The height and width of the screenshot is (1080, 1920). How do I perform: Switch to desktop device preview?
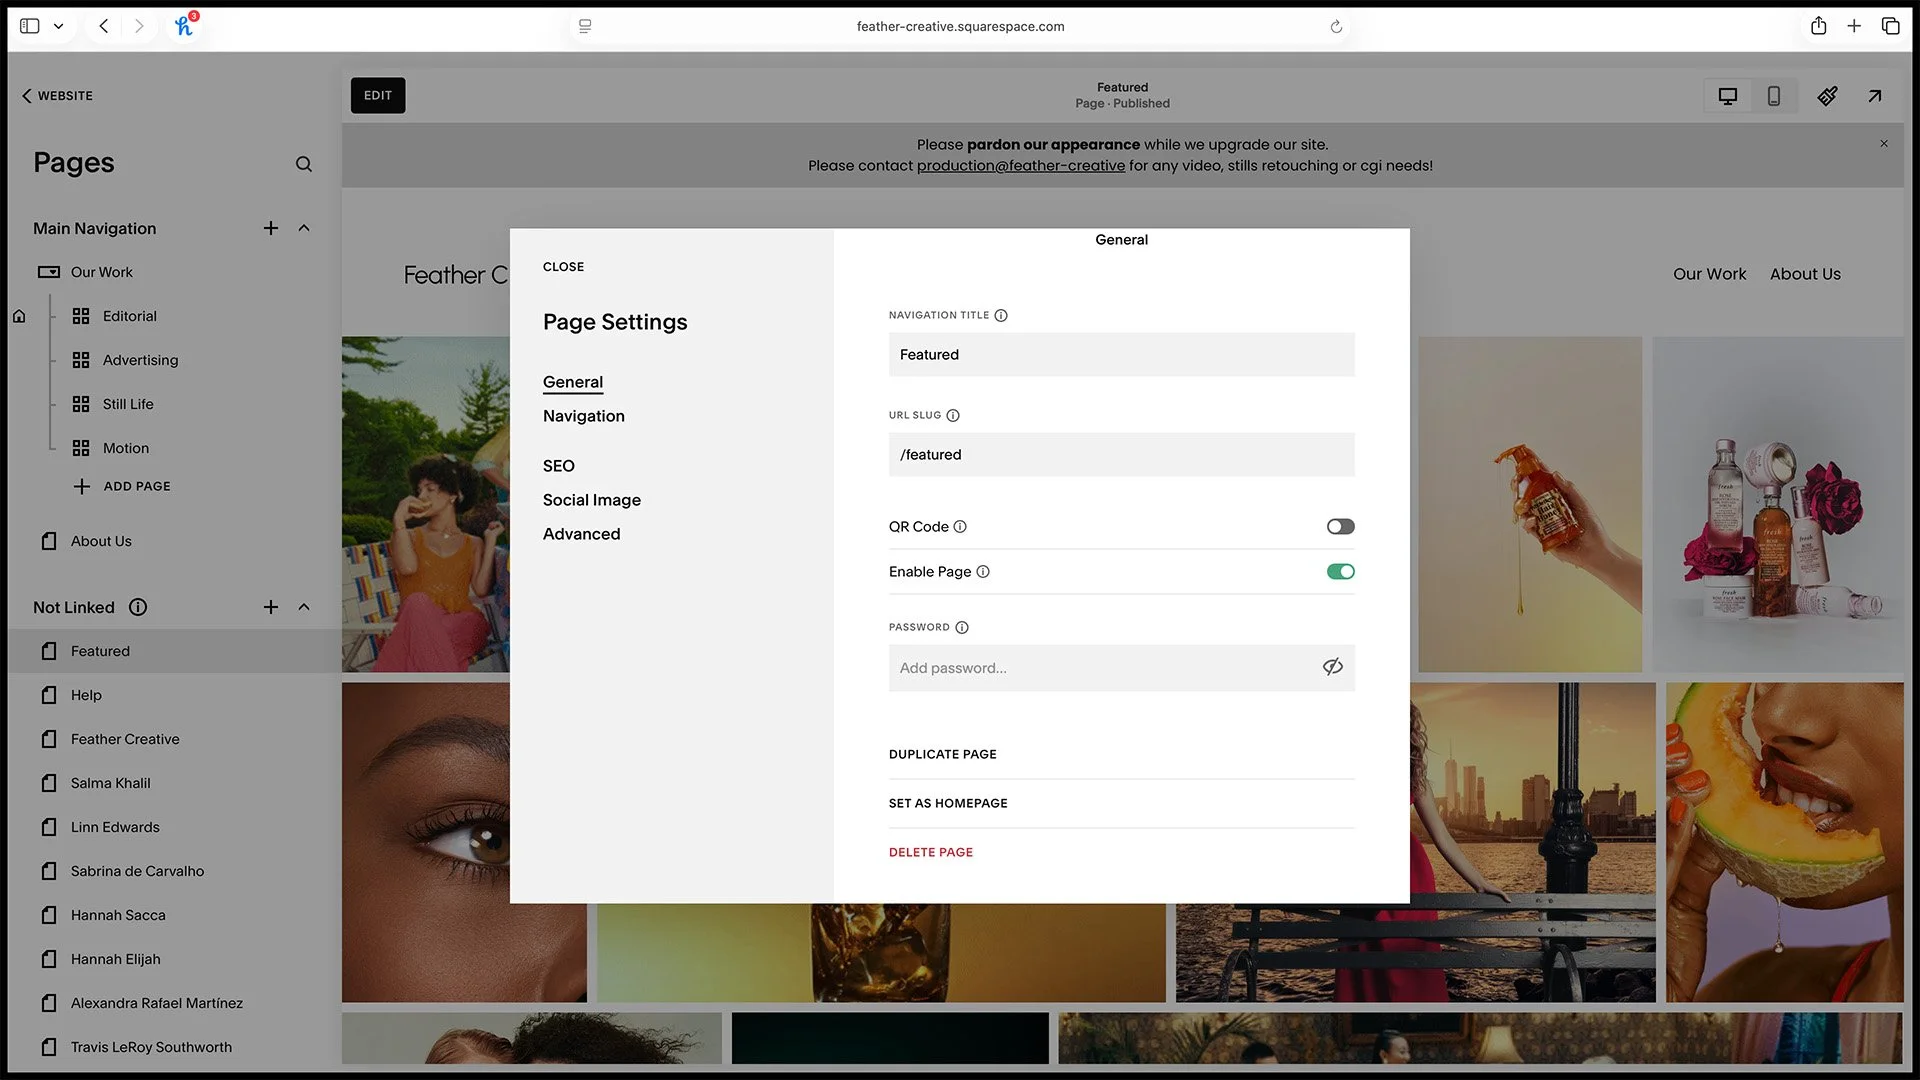point(1727,96)
